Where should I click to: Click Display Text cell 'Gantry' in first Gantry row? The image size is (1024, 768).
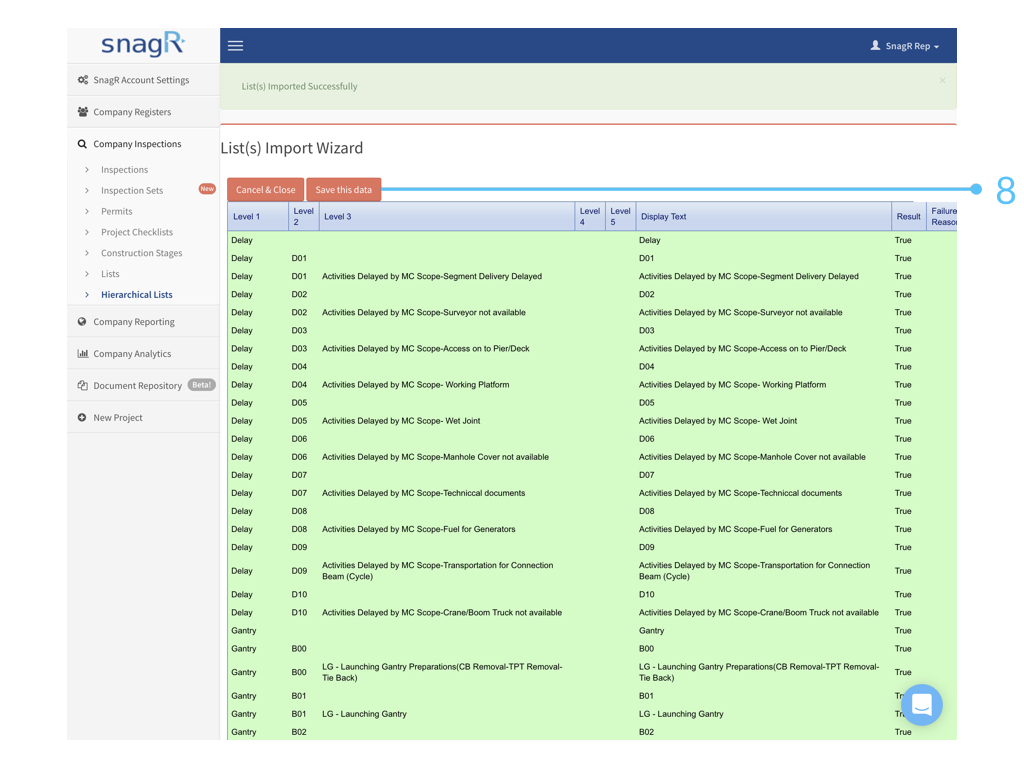pyautogui.click(x=651, y=631)
